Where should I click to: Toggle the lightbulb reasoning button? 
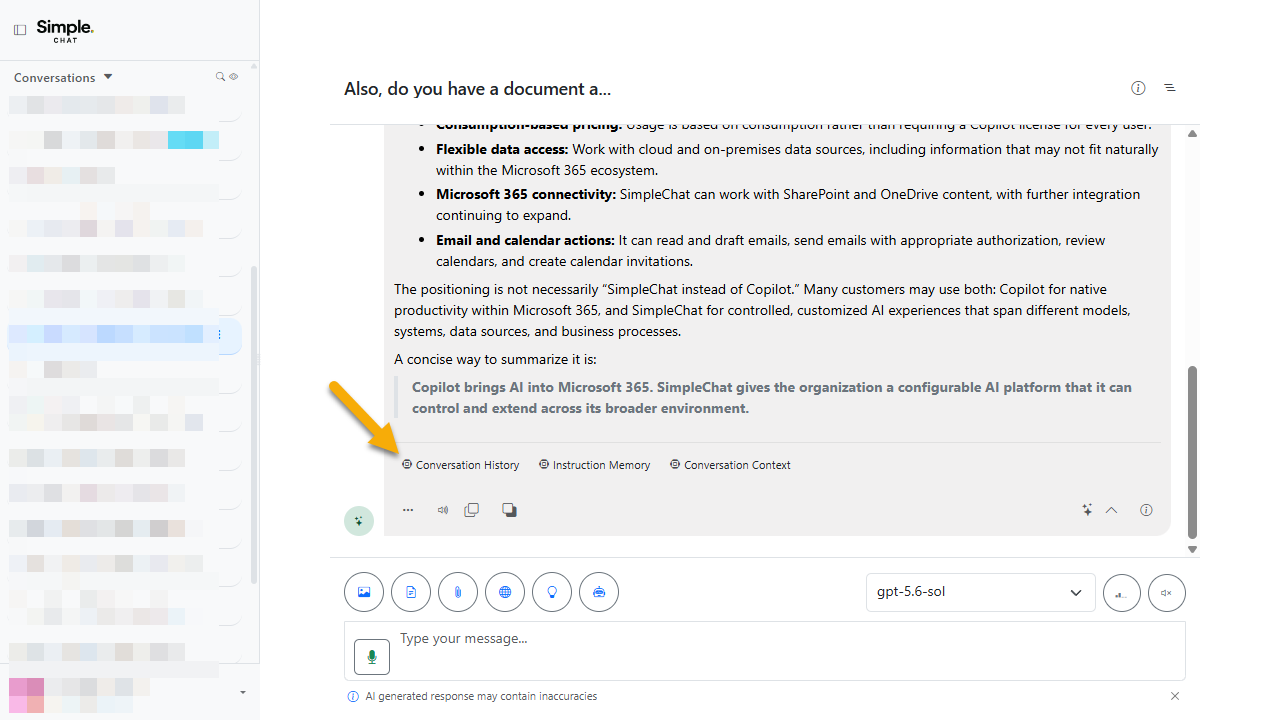click(x=552, y=592)
